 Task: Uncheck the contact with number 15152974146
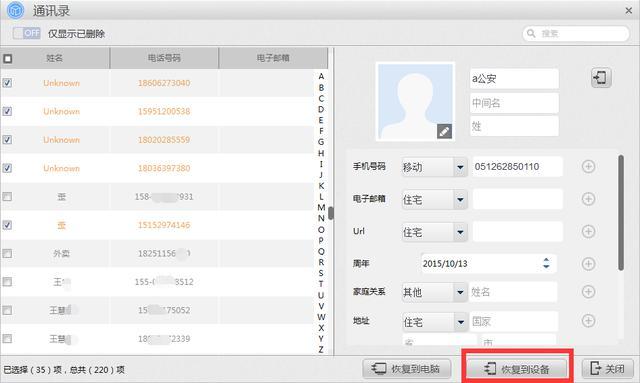(7, 225)
